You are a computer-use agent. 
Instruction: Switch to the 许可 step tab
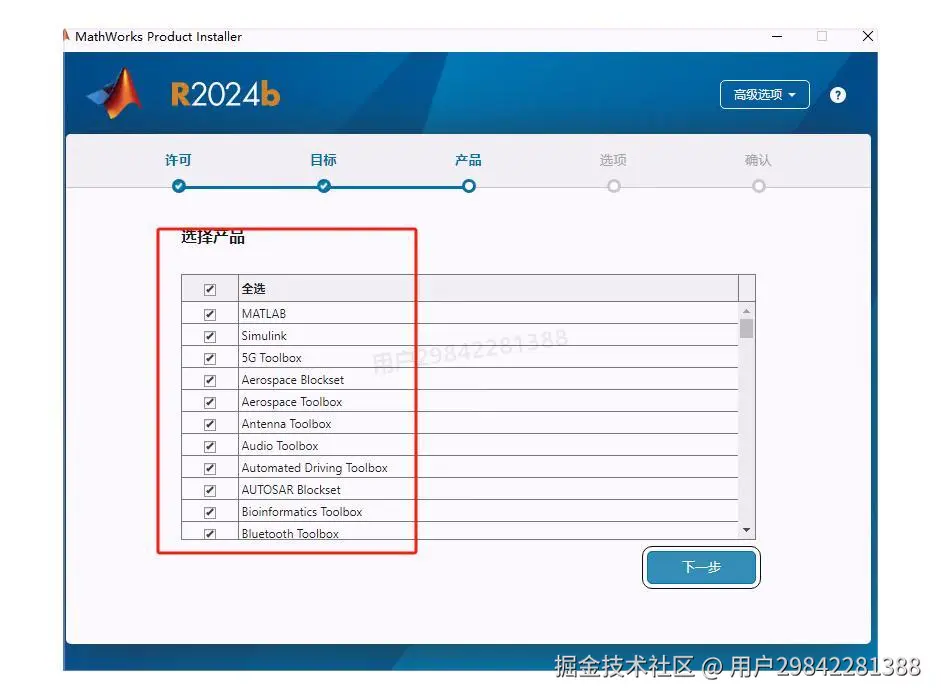[x=178, y=160]
